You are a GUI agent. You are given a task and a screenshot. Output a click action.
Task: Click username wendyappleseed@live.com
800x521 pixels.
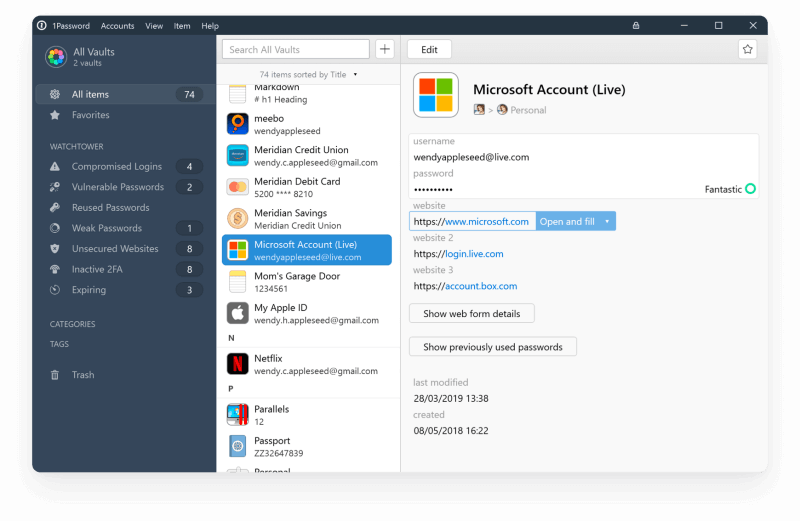(471, 157)
